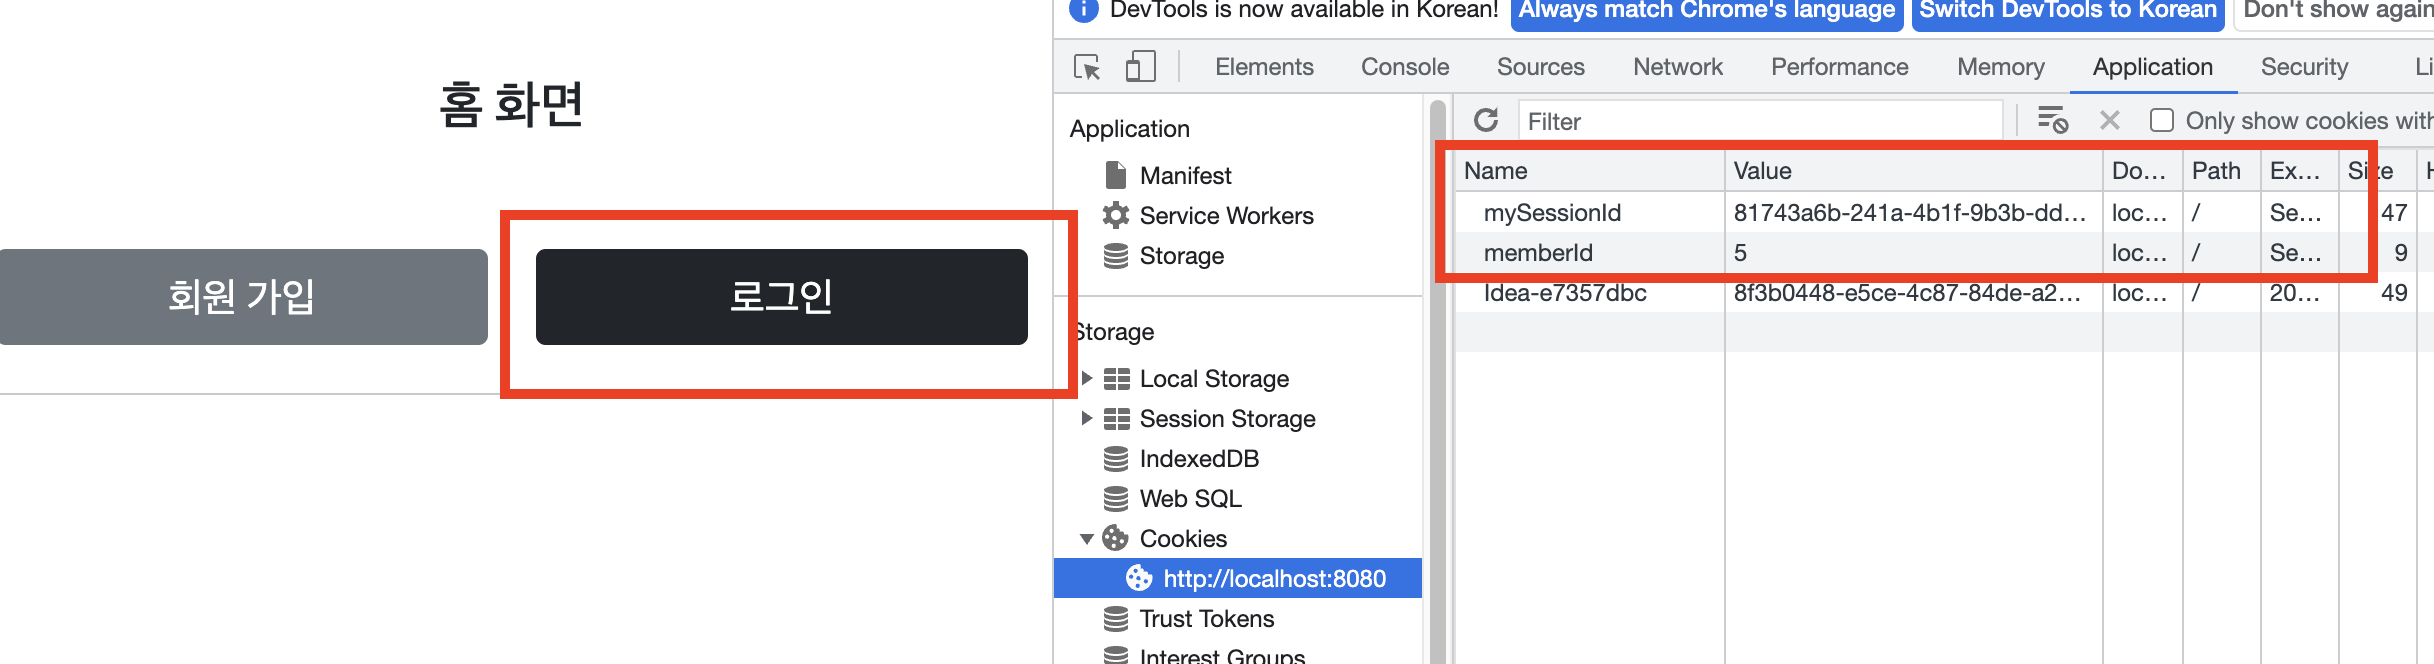Switch to the Network tab

click(1678, 67)
